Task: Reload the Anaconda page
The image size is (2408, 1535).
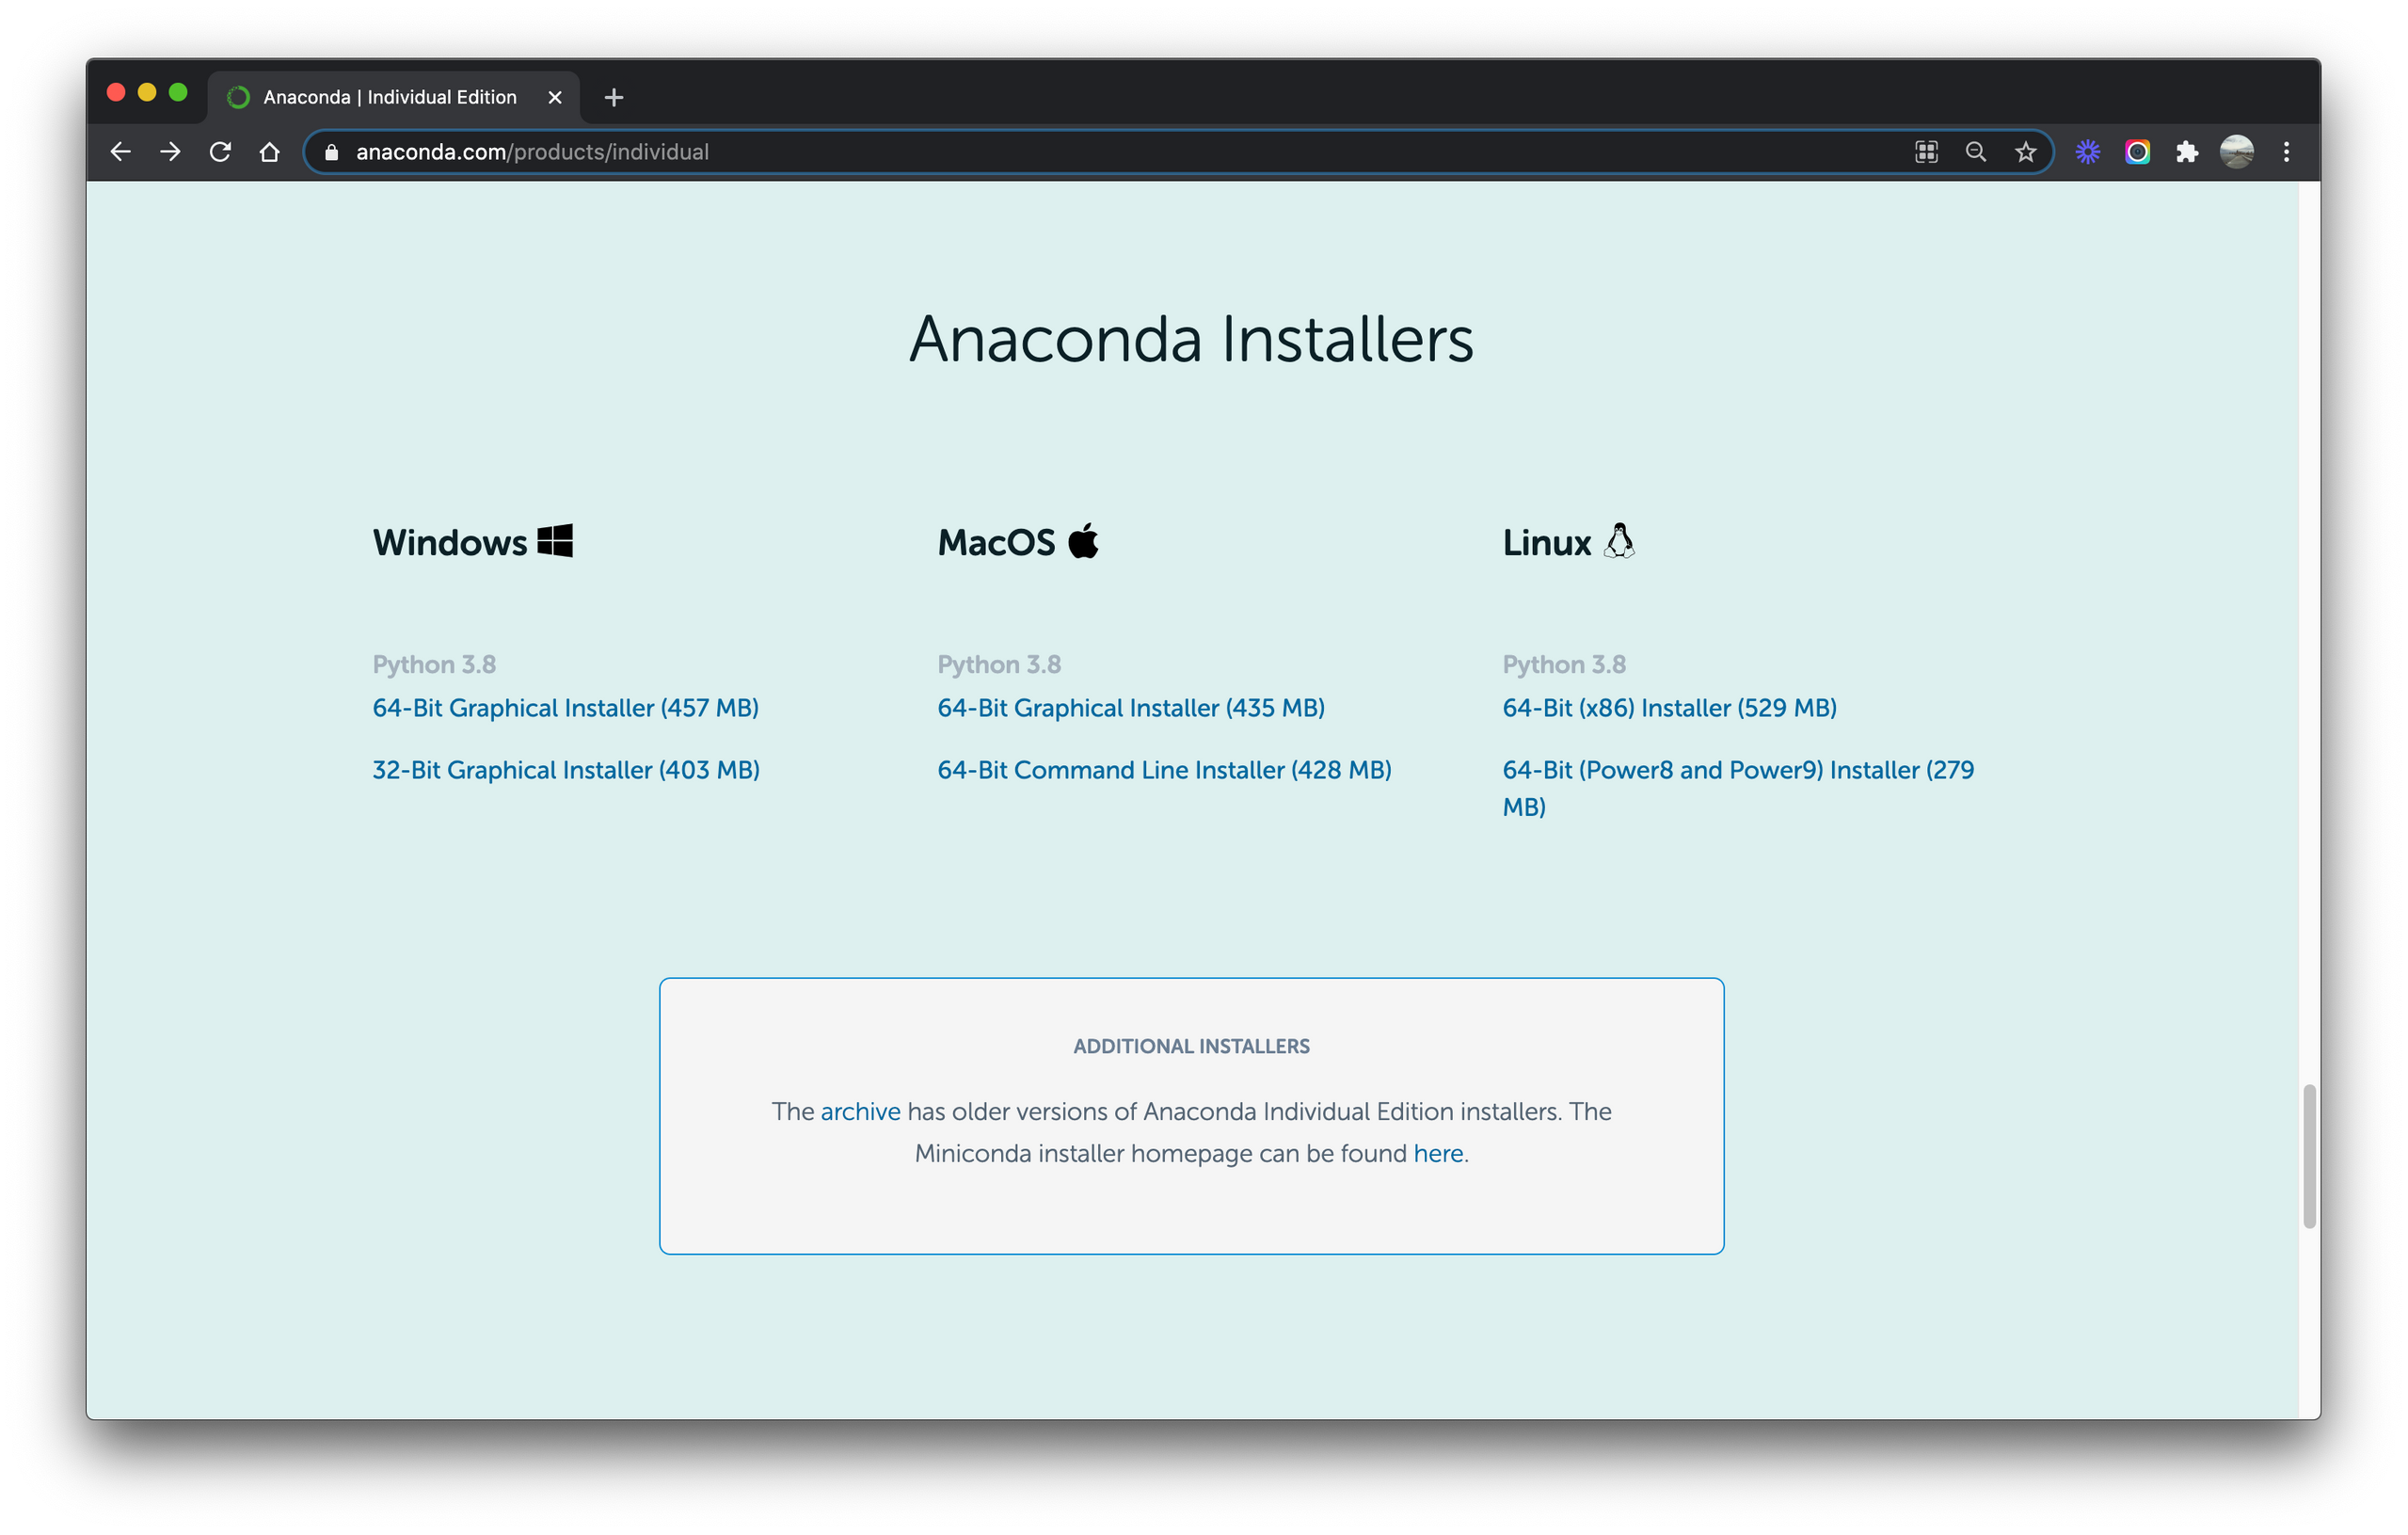Action: tap(220, 152)
